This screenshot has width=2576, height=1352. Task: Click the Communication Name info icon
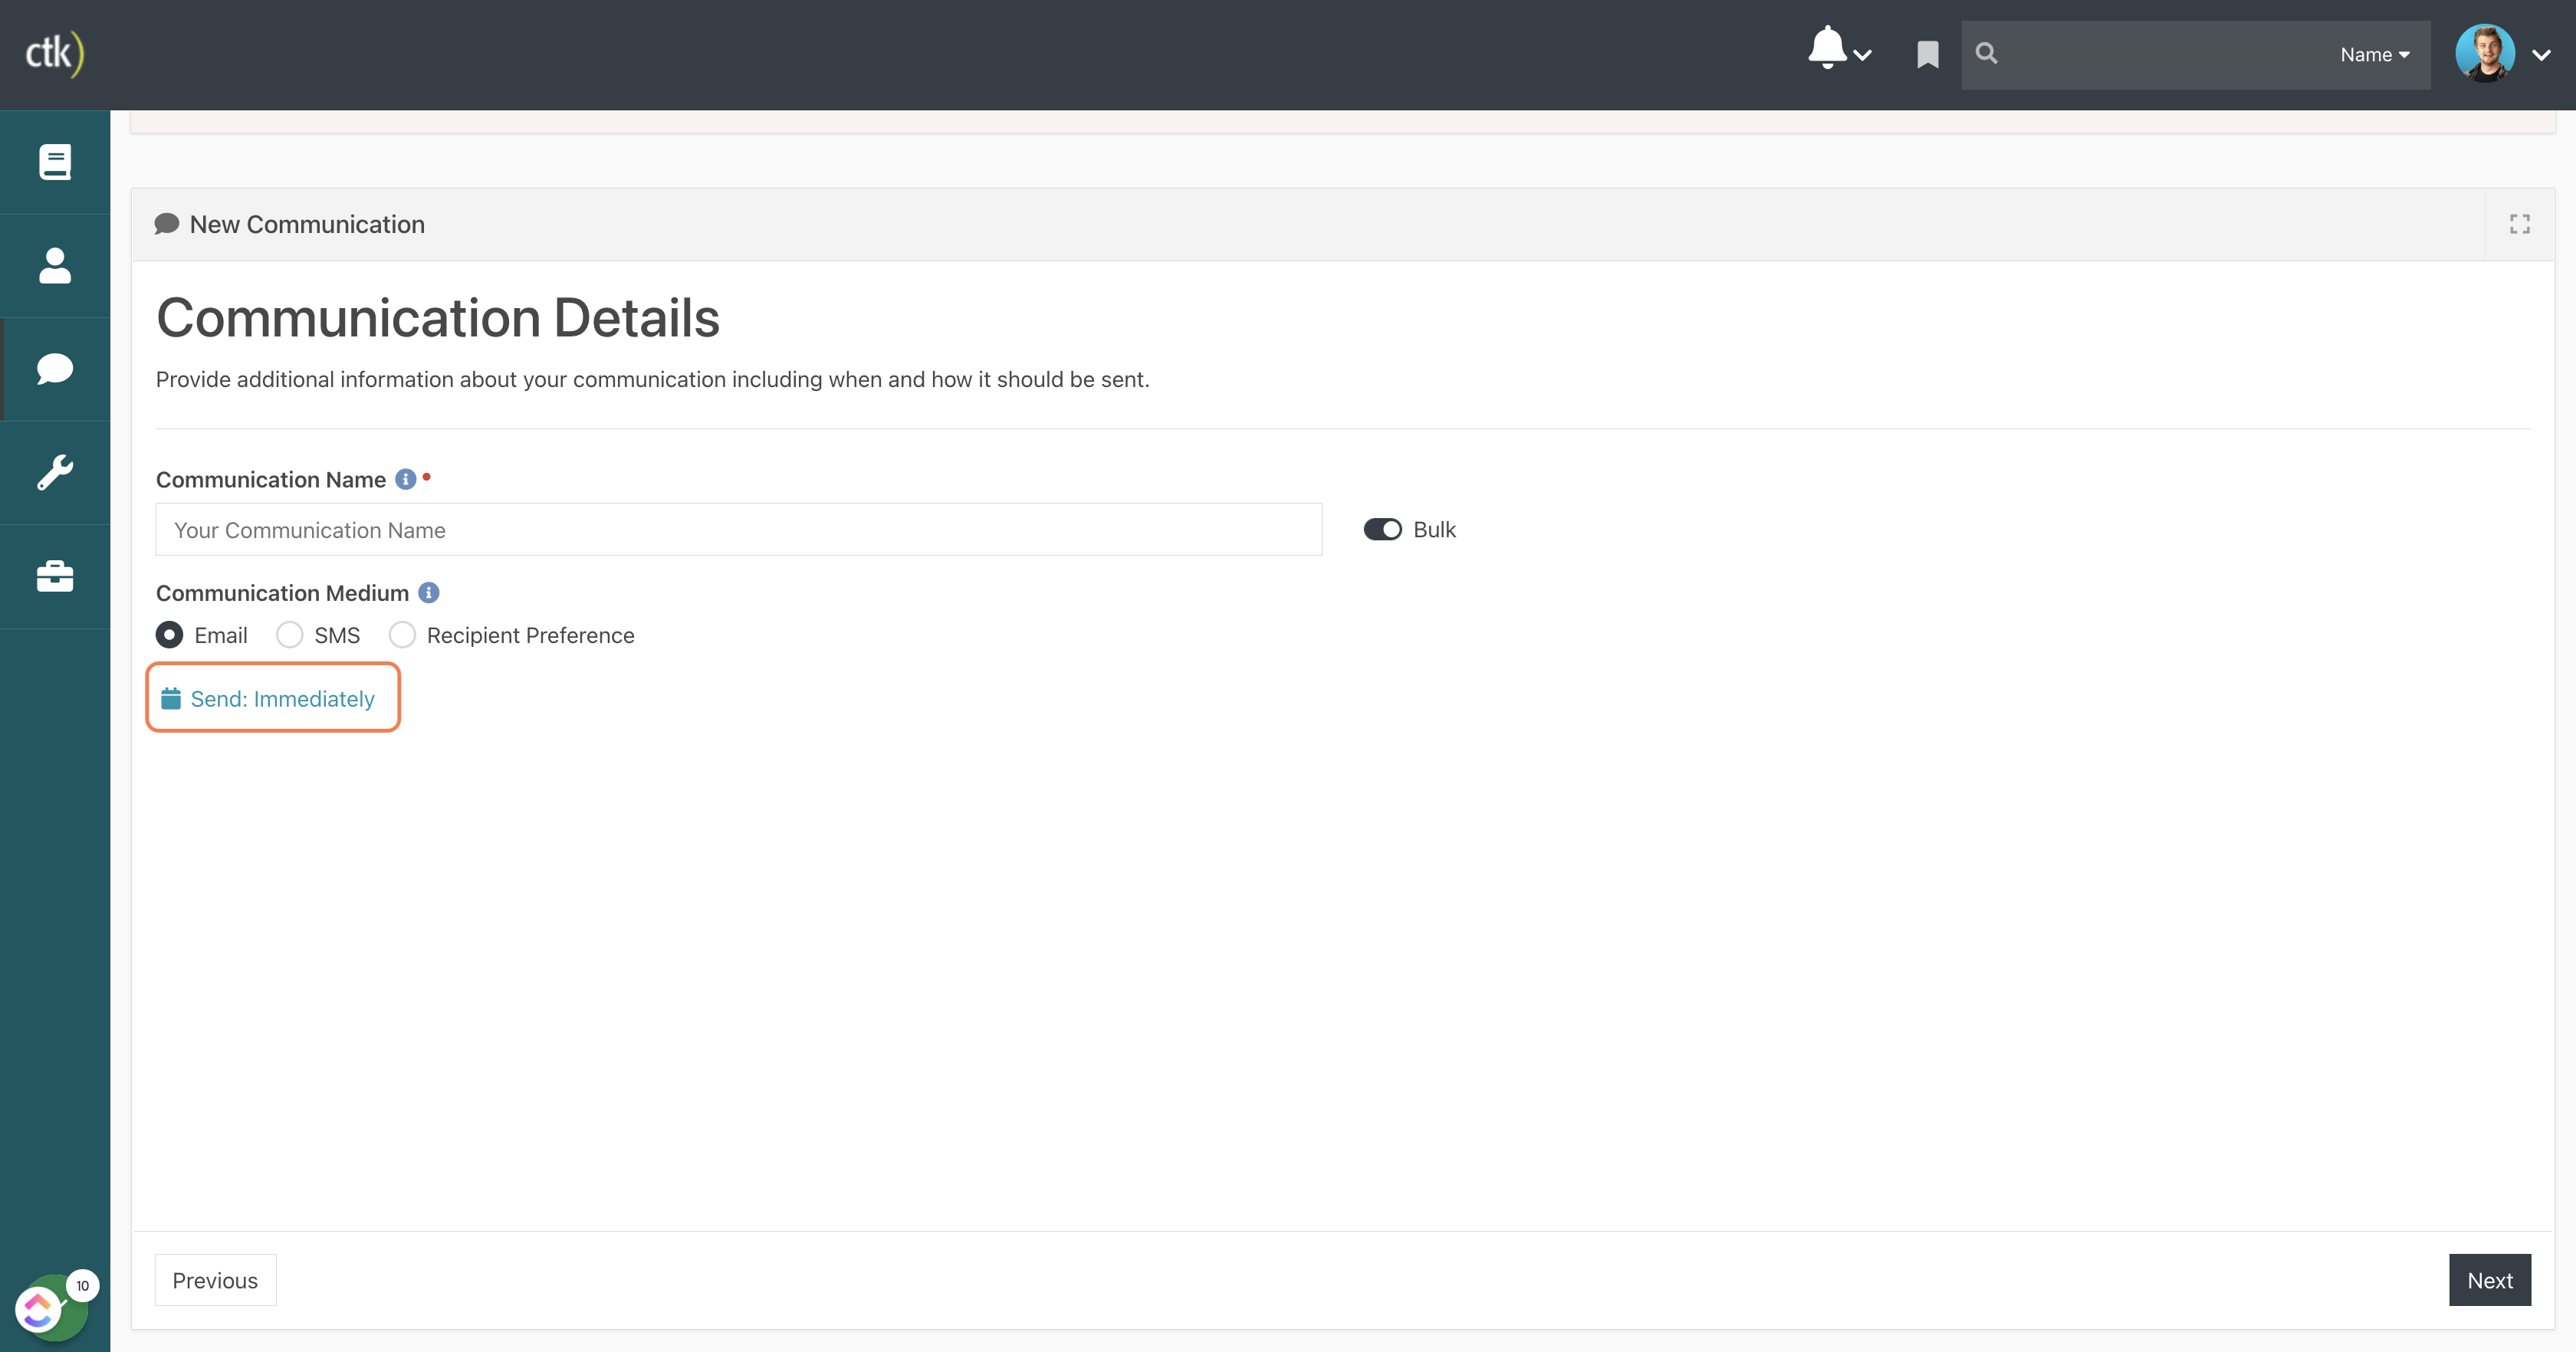pyautogui.click(x=405, y=479)
